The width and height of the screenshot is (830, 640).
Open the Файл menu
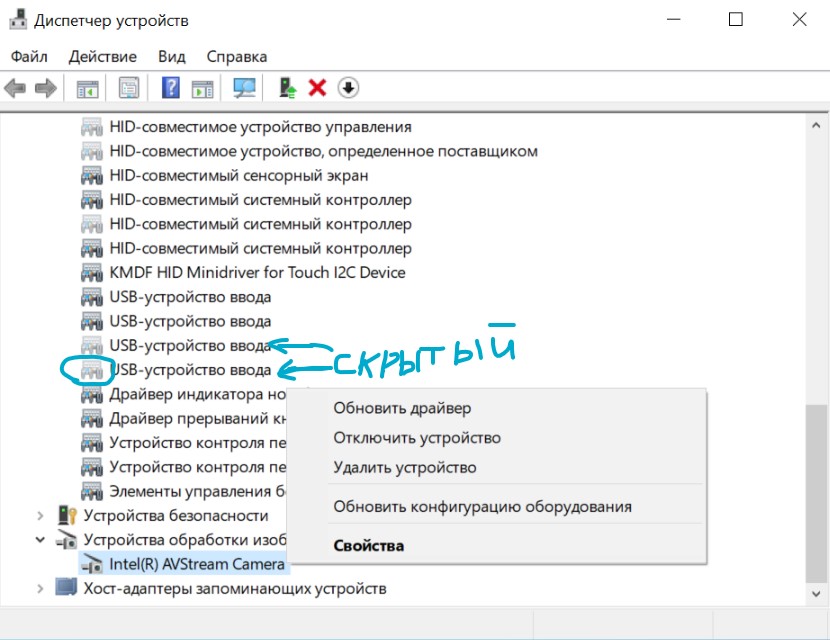click(x=29, y=57)
